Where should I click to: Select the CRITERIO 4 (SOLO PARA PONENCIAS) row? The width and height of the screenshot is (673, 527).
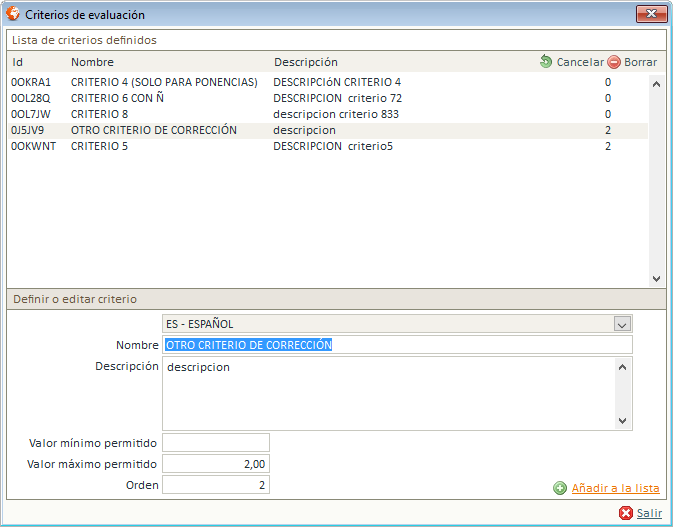click(x=164, y=82)
